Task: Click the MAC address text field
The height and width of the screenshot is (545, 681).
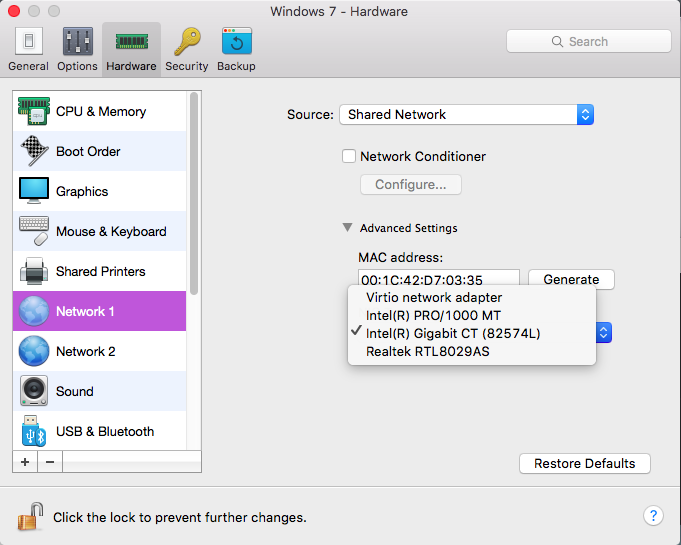Action: tap(438, 280)
